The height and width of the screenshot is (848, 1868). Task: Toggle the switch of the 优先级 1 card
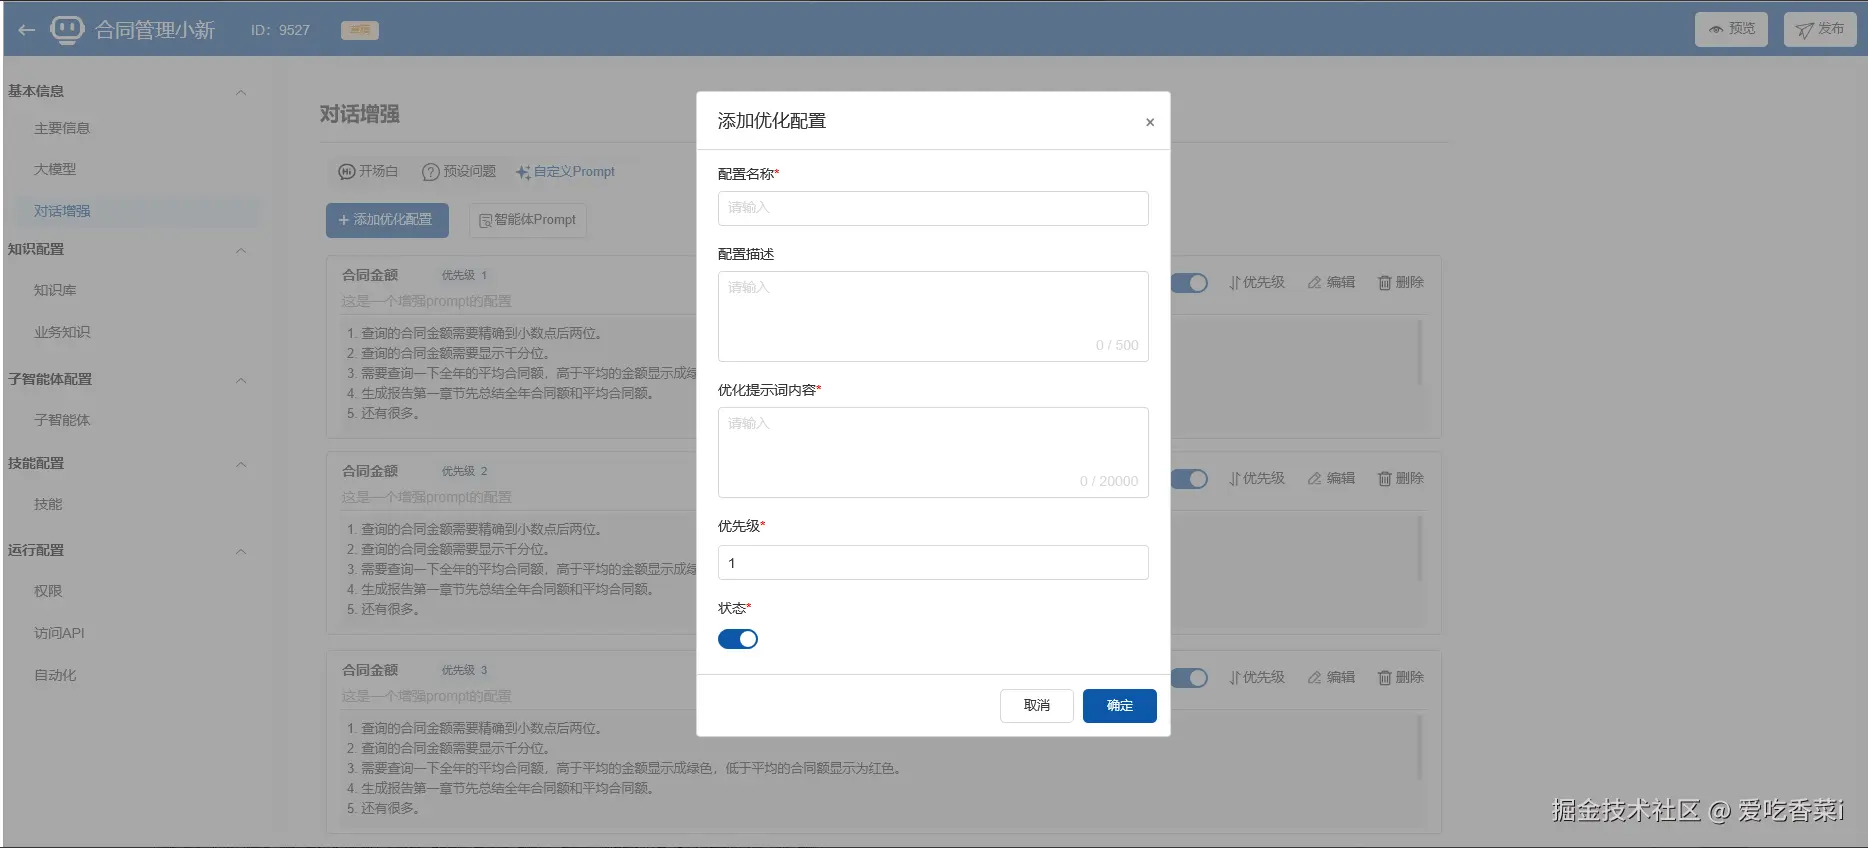[1189, 283]
